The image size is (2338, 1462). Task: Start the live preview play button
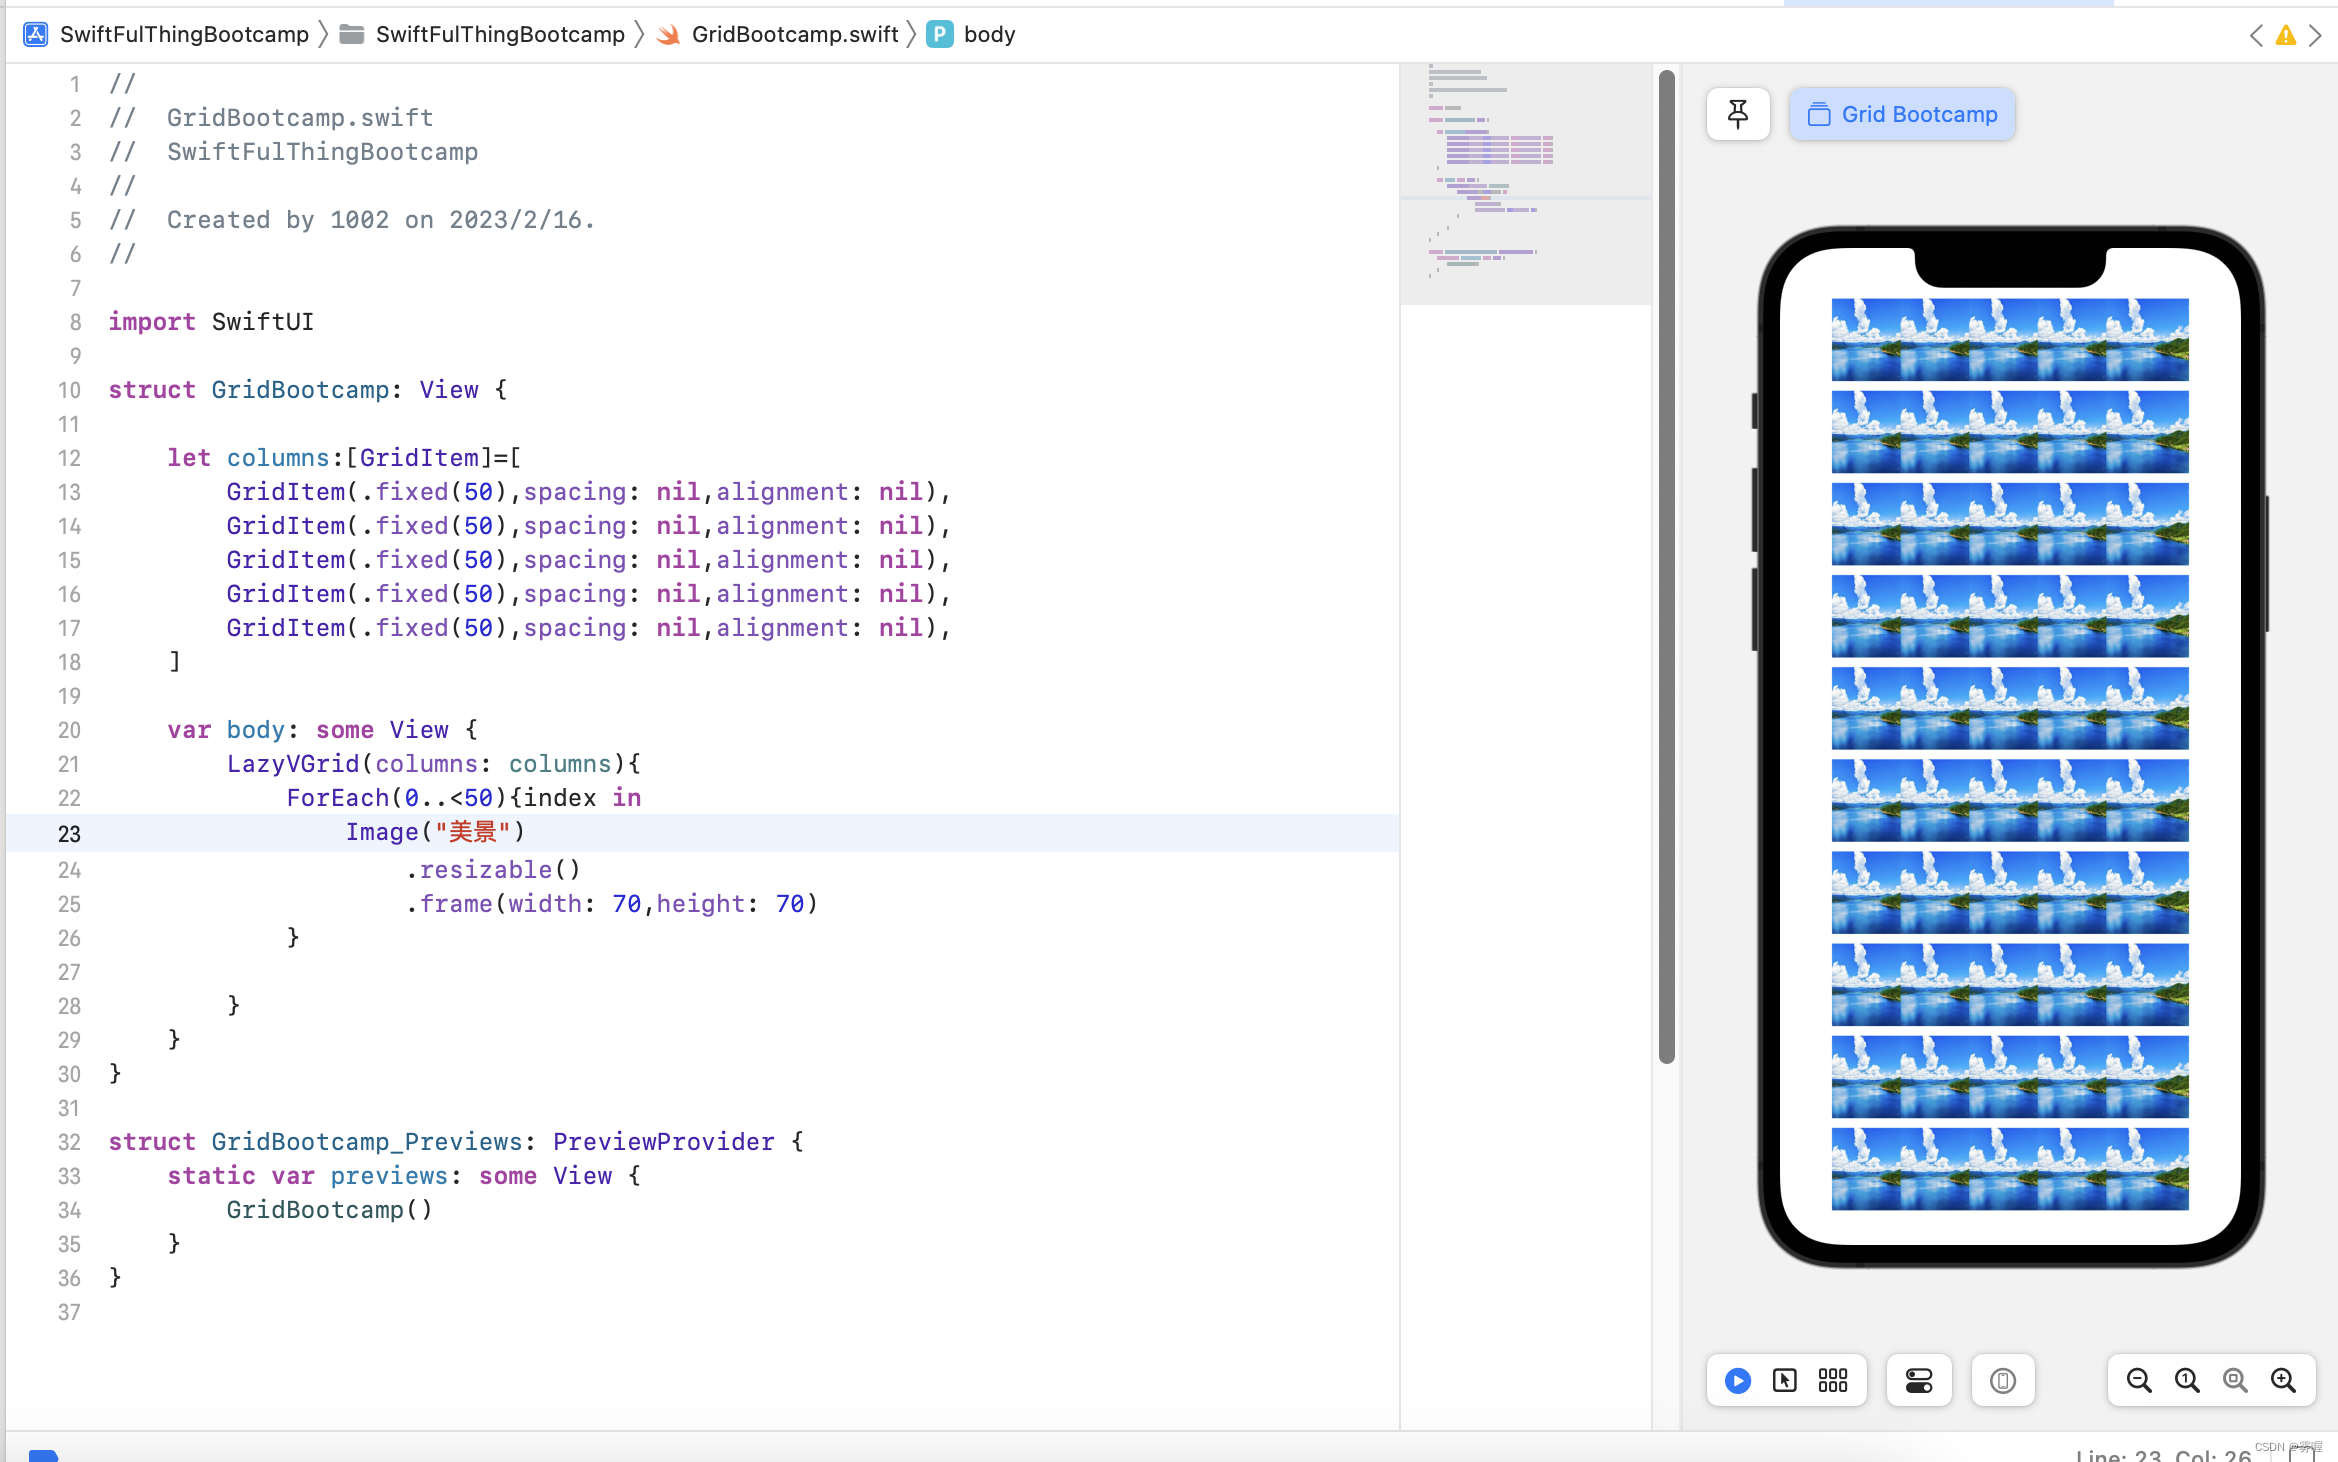(x=1738, y=1381)
